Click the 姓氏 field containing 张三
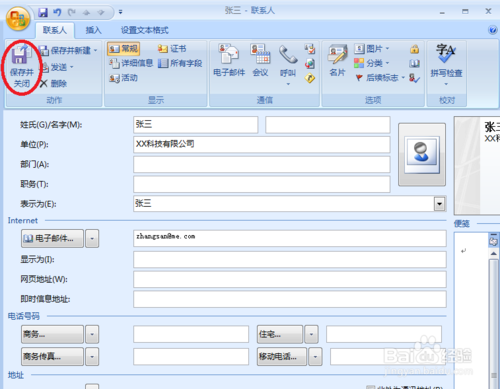 (x=196, y=125)
